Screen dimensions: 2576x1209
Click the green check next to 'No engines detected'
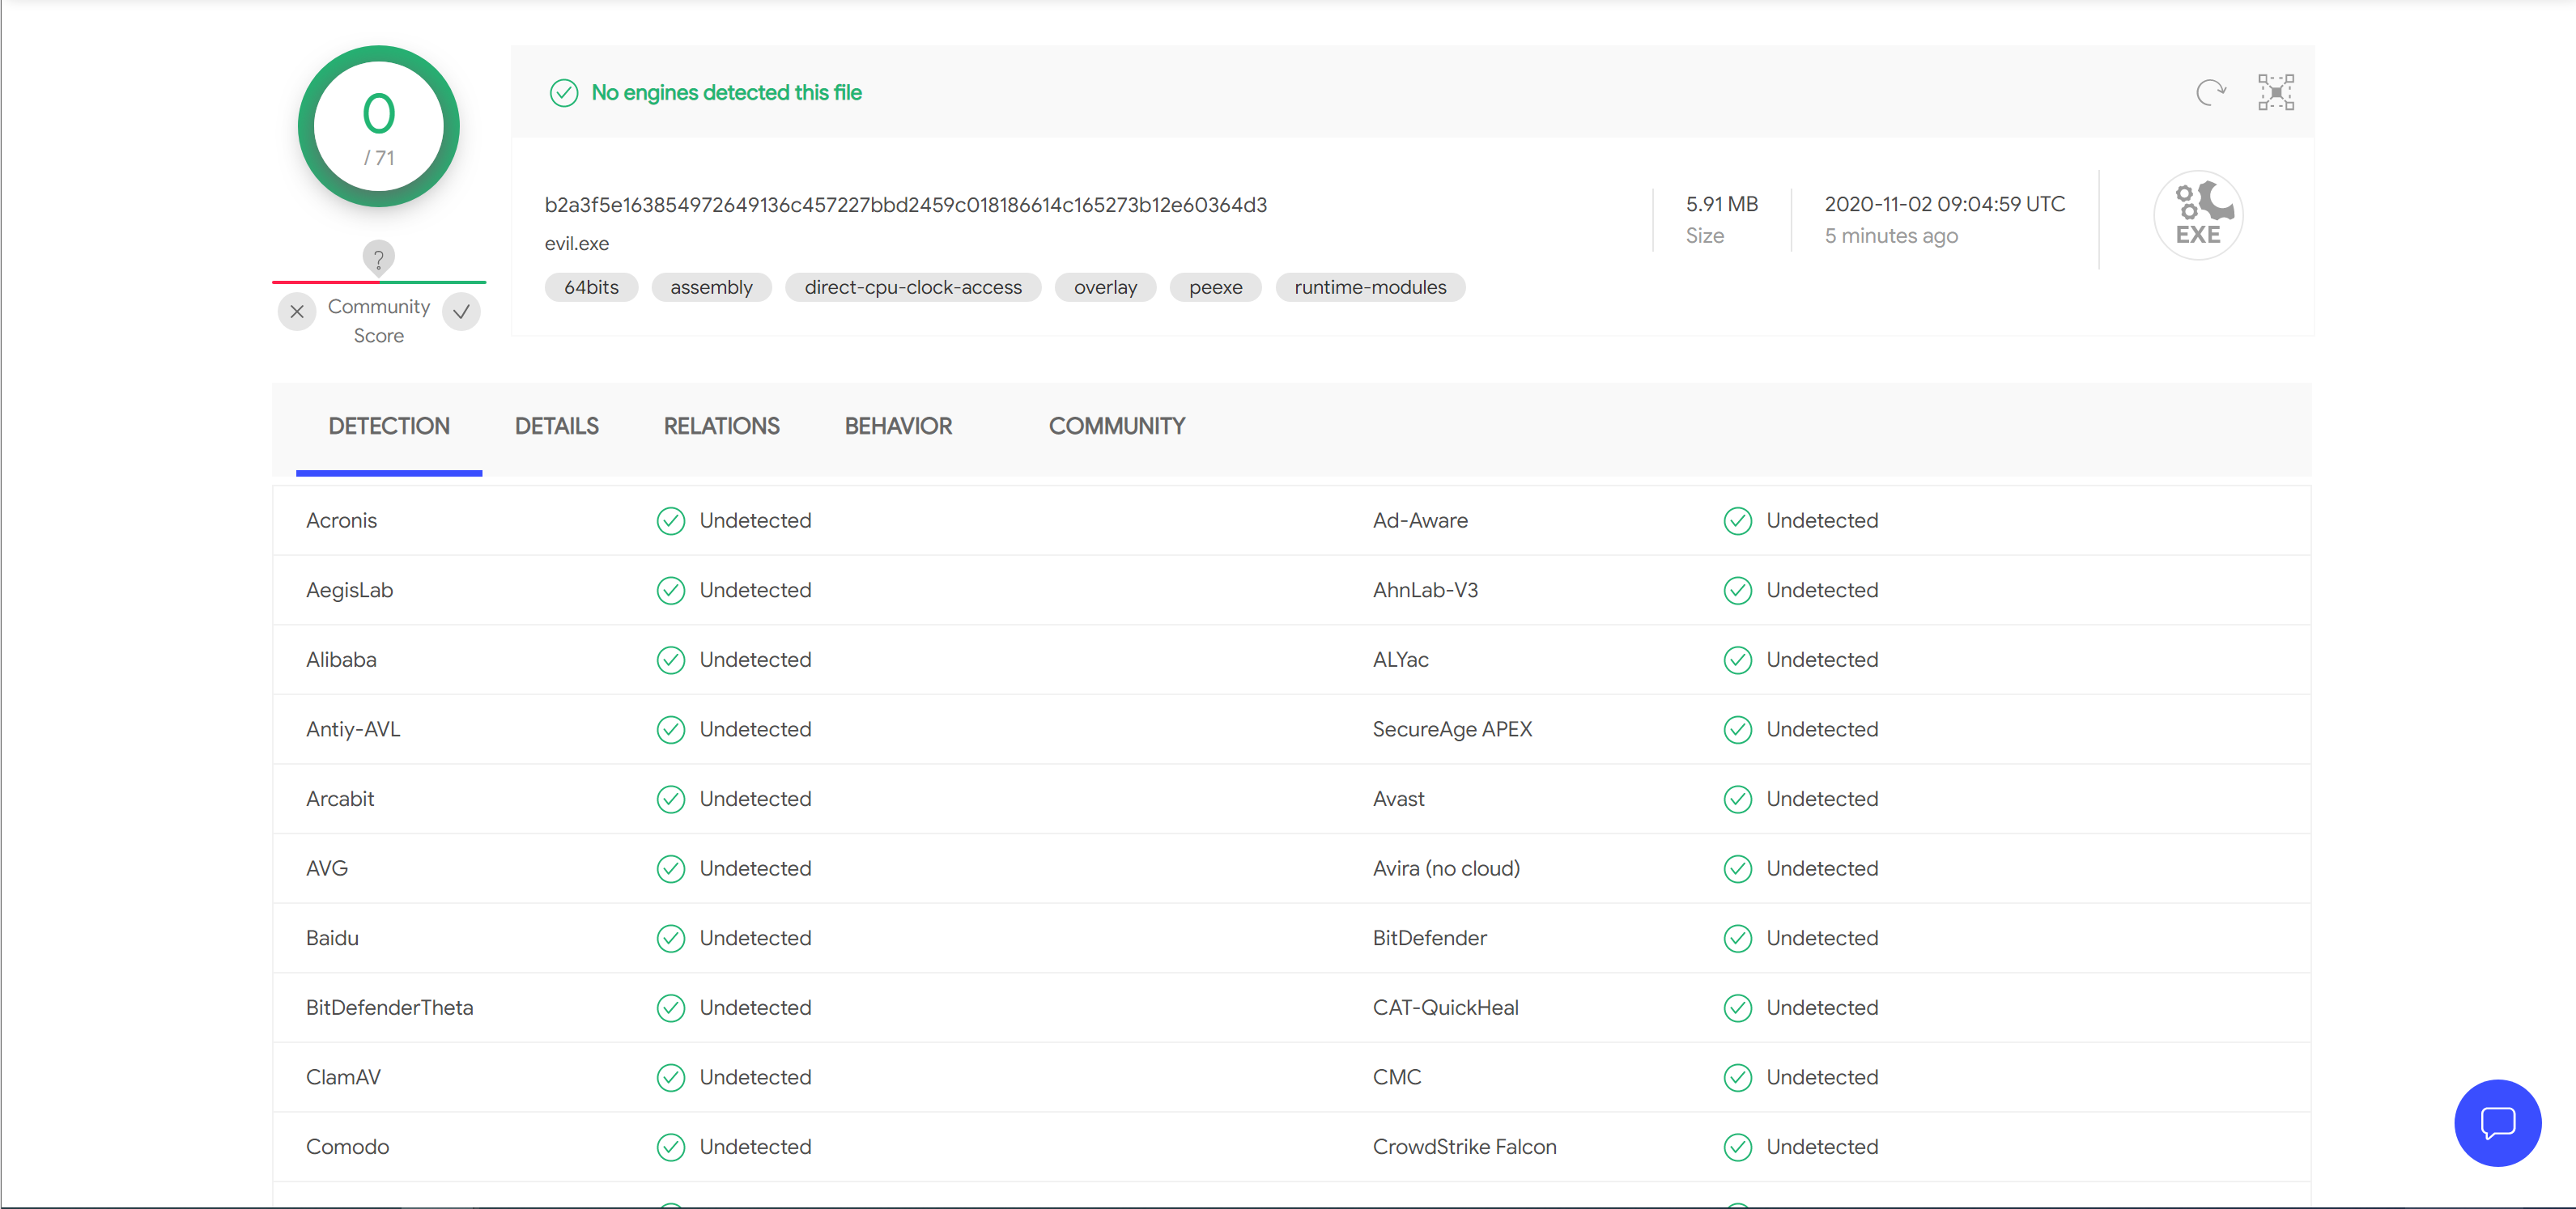pyautogui.click(x=564, y=93)
